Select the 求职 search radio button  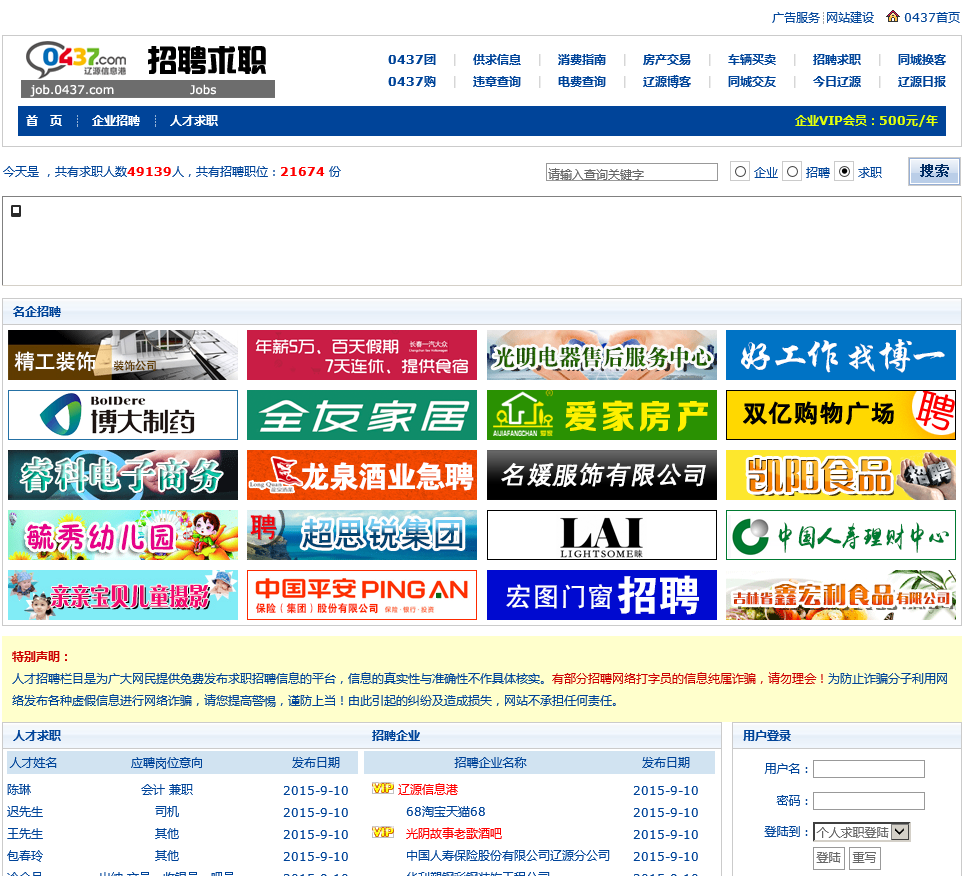845,172
